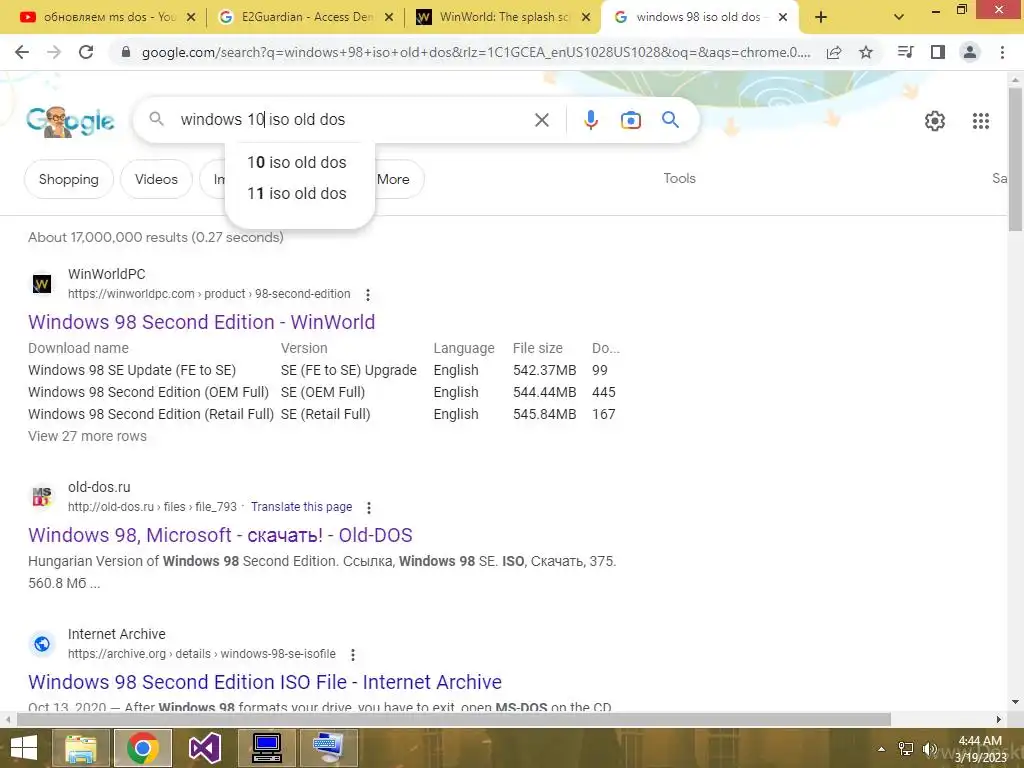Click Chrome icon in the taskbar
The width and height of the screenshot is (1024, 768).
142,748
